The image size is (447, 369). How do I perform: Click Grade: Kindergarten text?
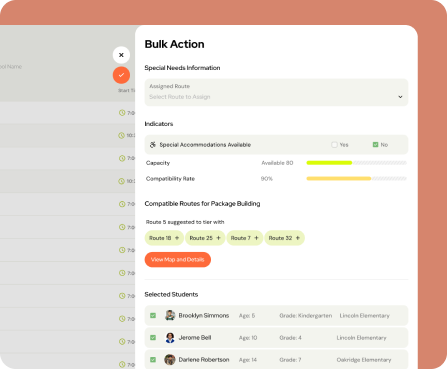coord(306,315)
